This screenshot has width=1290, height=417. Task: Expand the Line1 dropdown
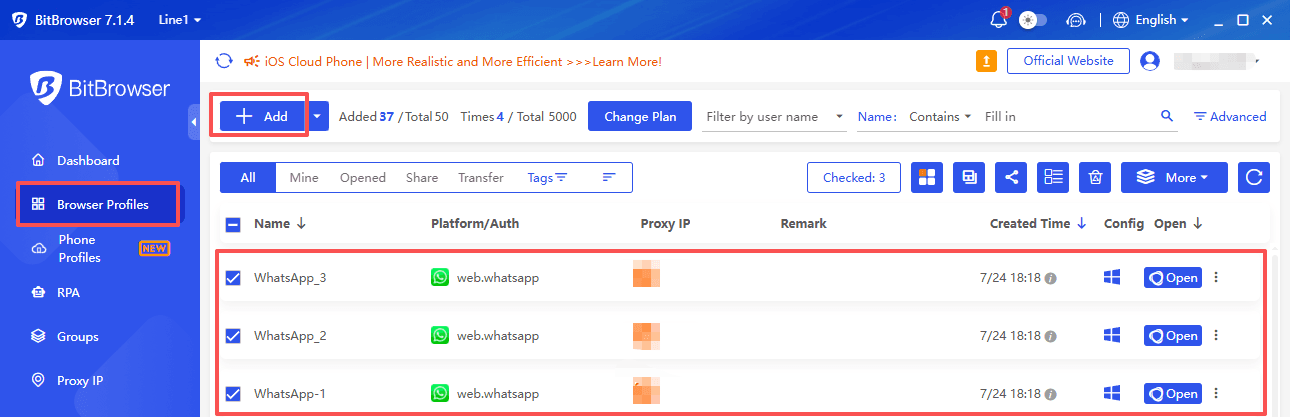click(179, 19)
